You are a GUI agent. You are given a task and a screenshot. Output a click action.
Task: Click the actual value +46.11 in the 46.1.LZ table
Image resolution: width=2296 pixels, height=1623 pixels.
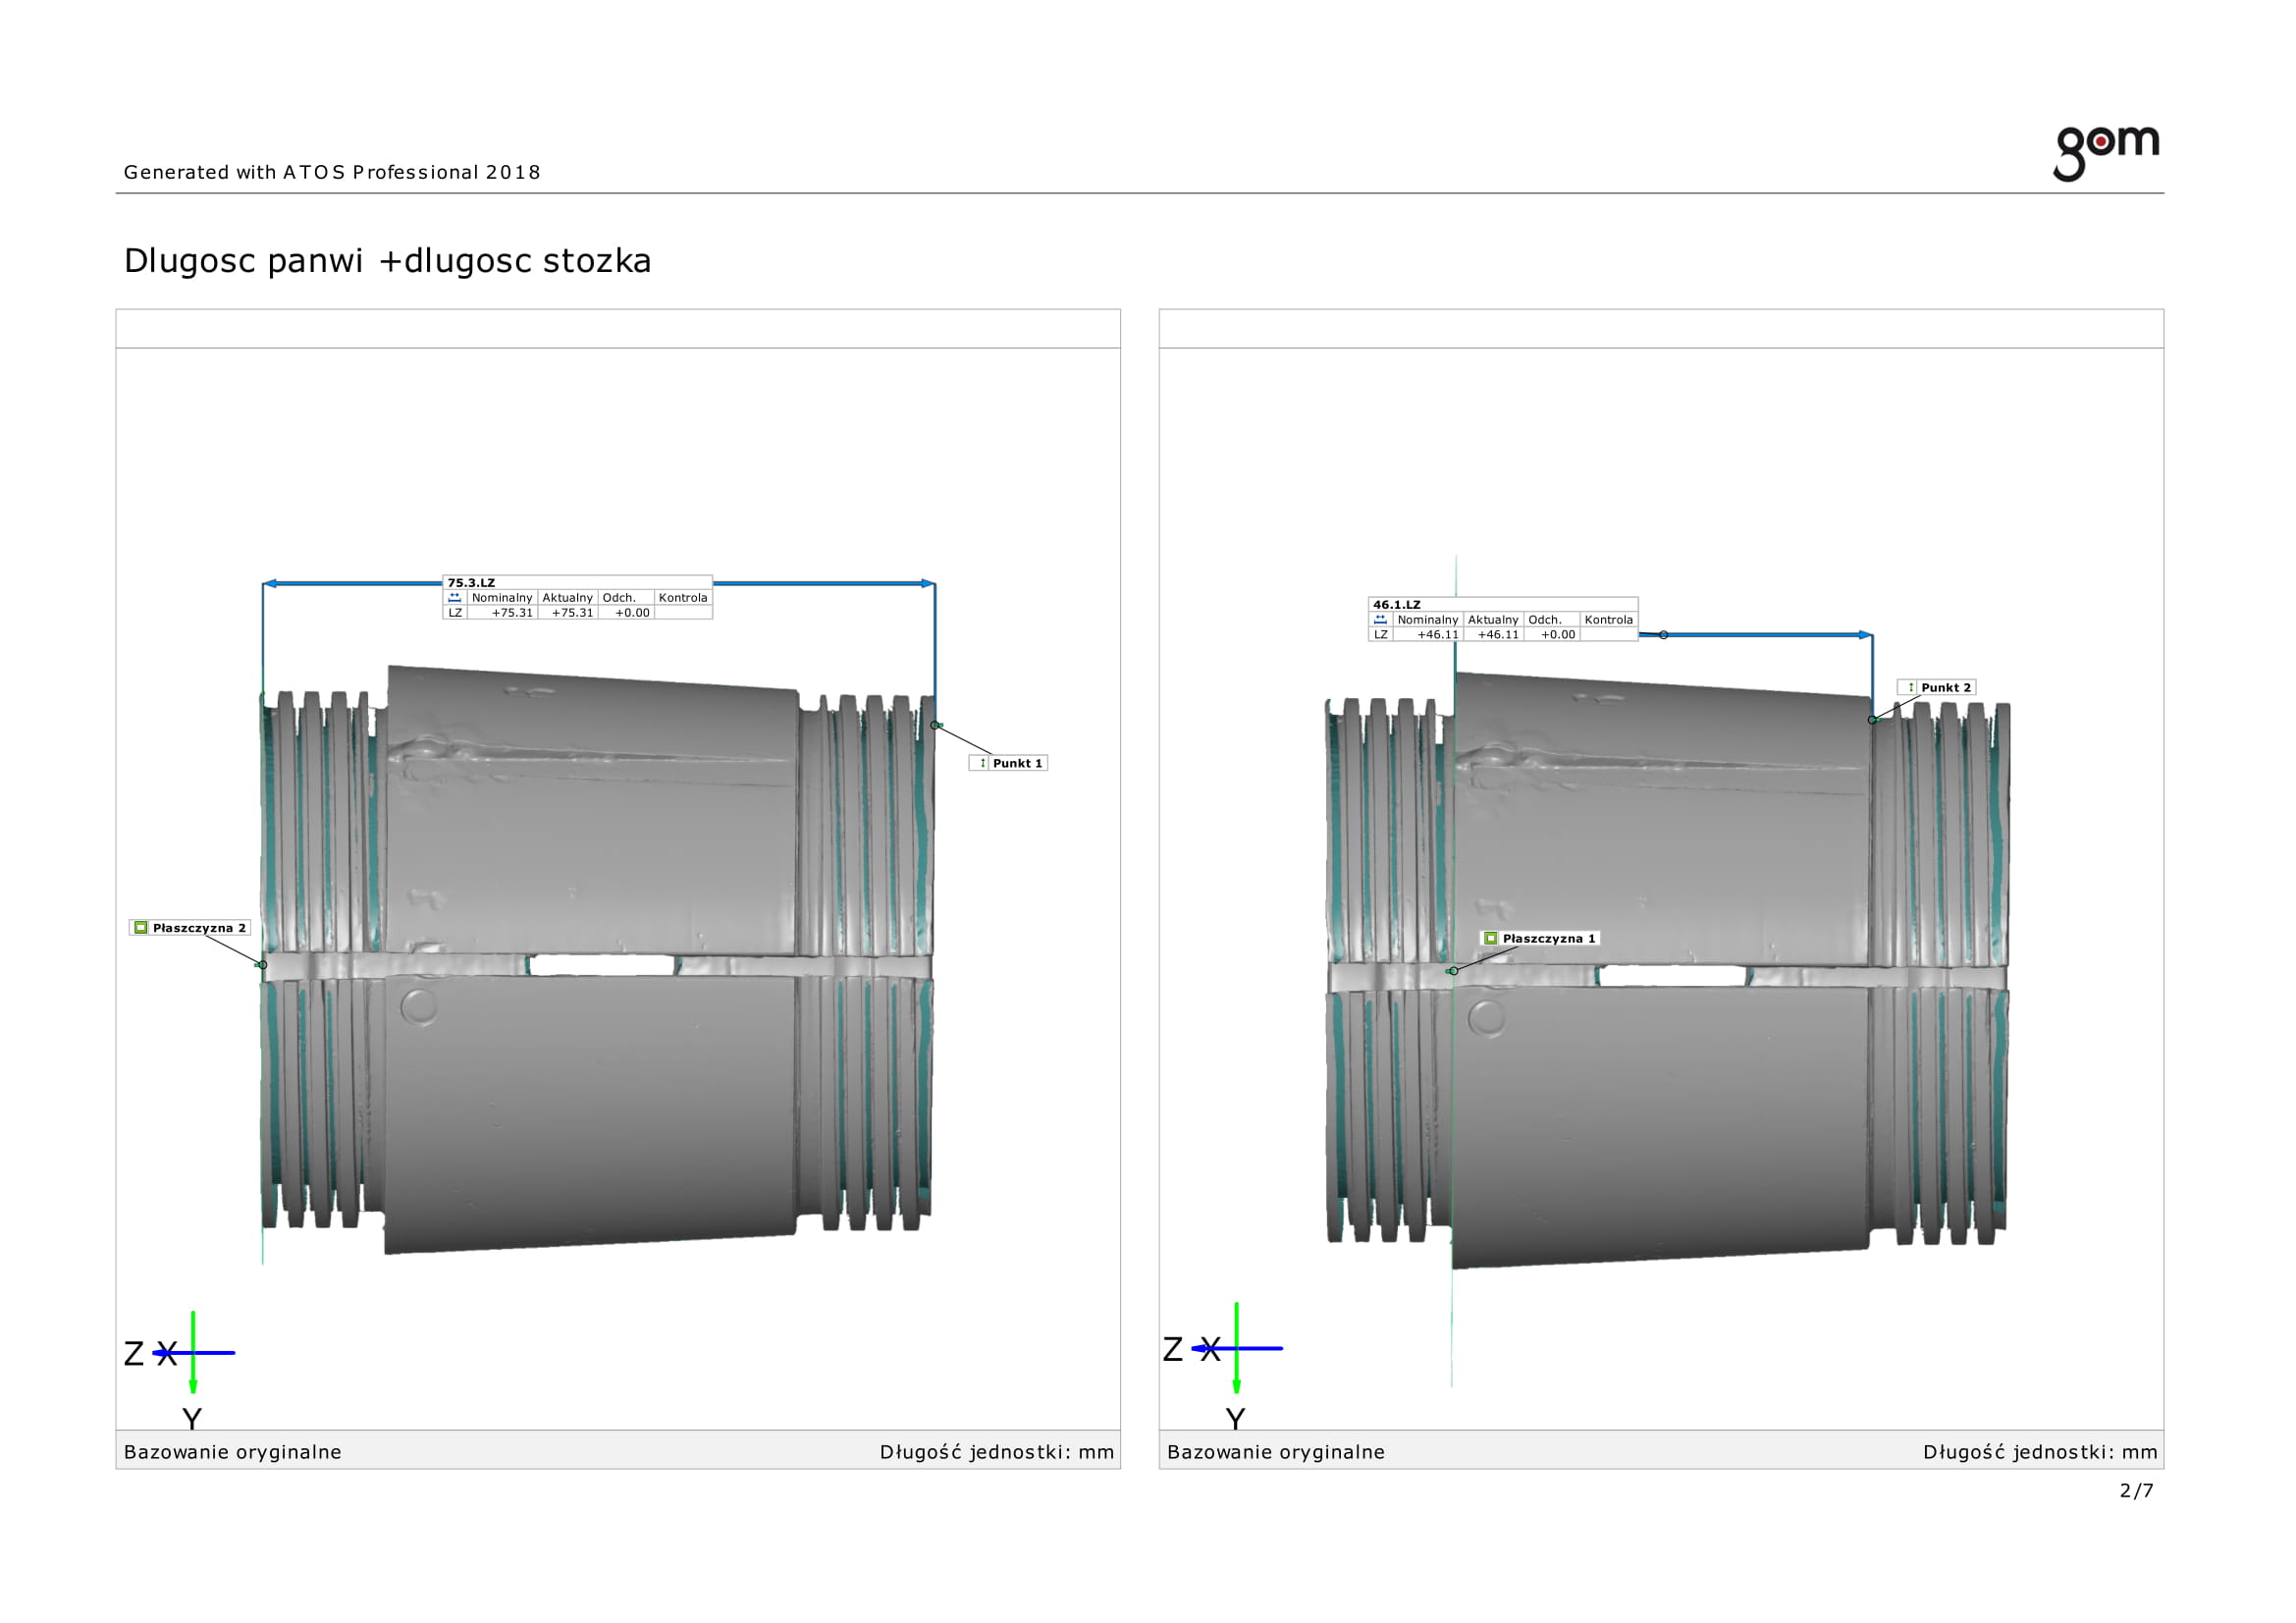[1498, 634]
